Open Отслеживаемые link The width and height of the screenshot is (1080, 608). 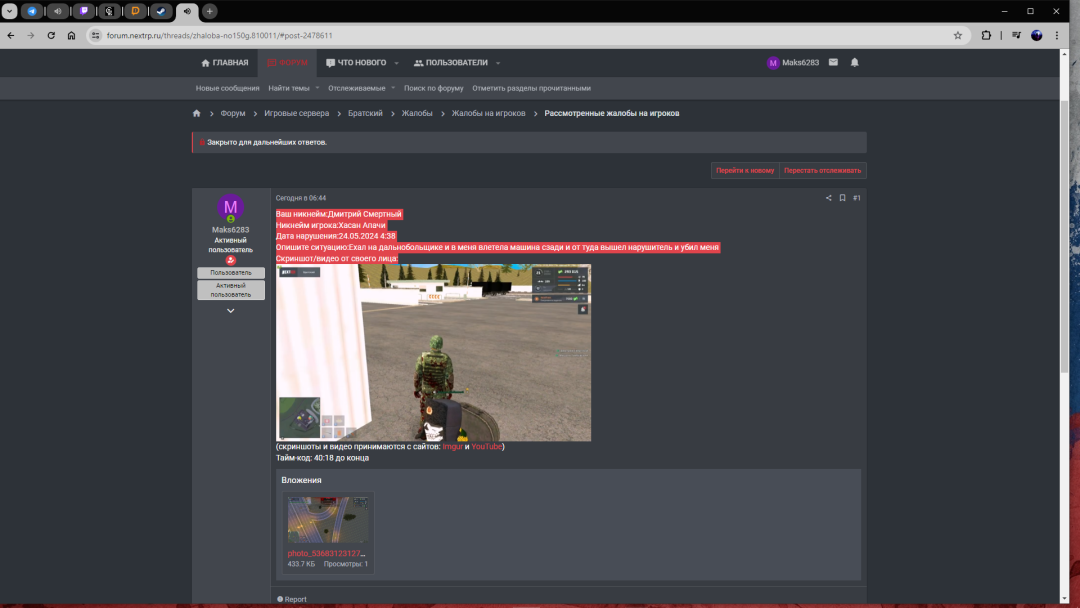tap(357, 88)
